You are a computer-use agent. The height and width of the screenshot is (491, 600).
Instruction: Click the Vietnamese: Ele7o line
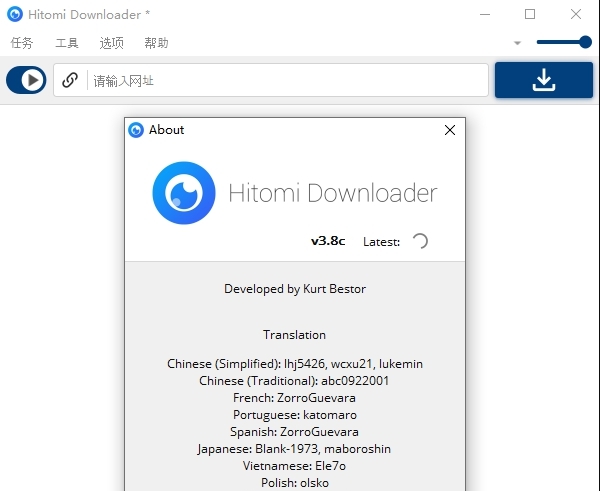[294, 466]
